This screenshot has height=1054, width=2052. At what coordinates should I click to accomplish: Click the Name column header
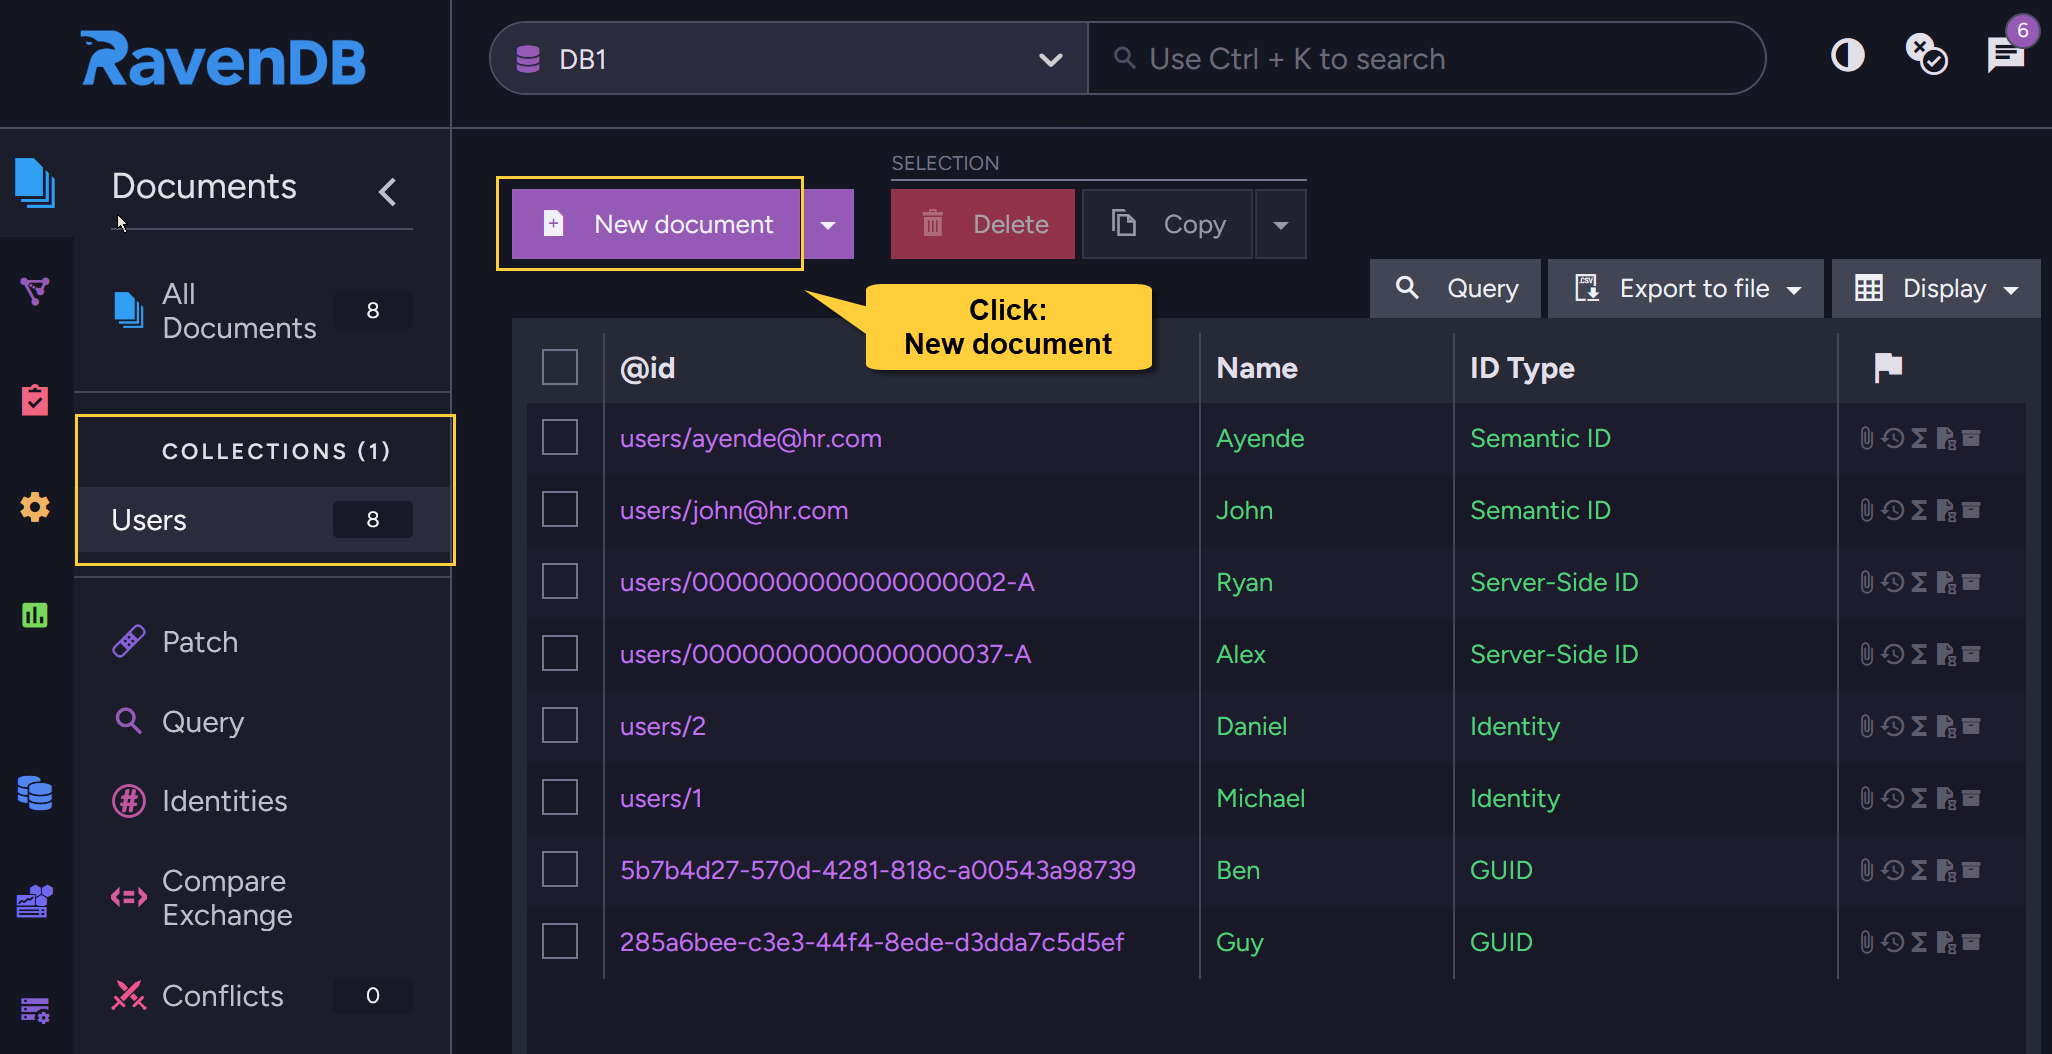(1257, 368)
